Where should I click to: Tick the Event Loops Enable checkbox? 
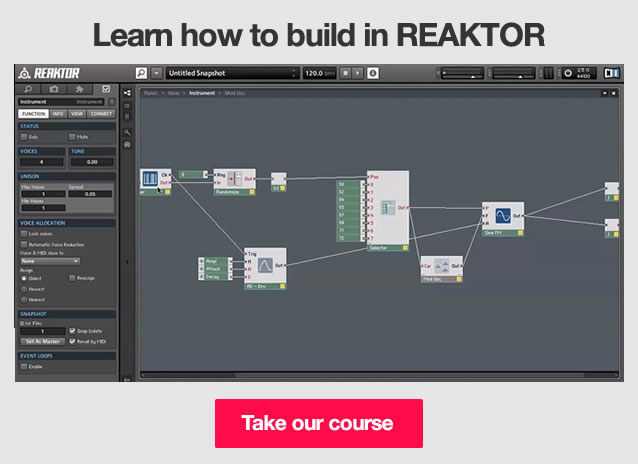coord(24,366)
